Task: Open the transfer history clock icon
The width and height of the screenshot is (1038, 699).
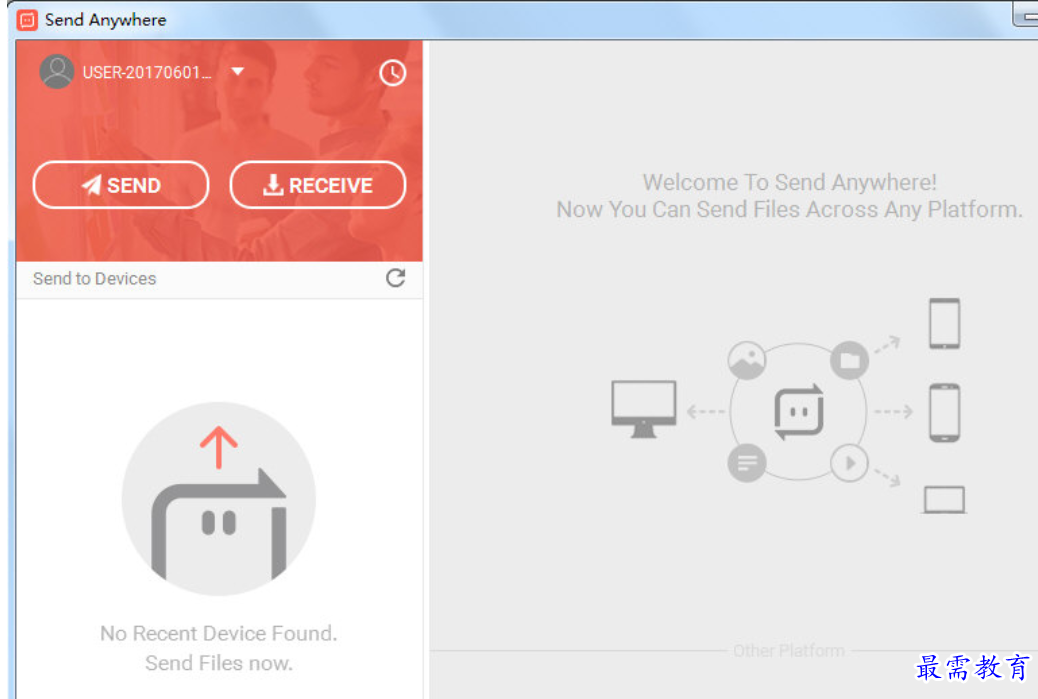Action: coord(393,73)
